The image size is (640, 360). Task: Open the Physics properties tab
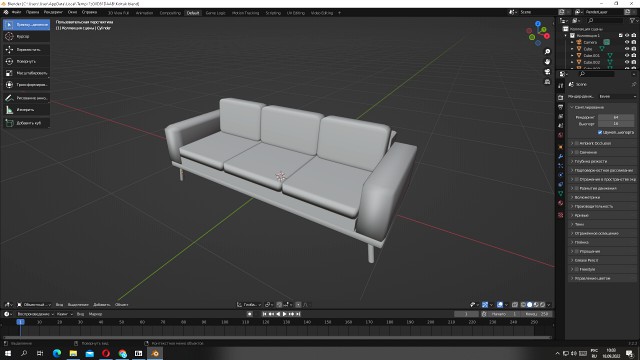tap(560, 175)
